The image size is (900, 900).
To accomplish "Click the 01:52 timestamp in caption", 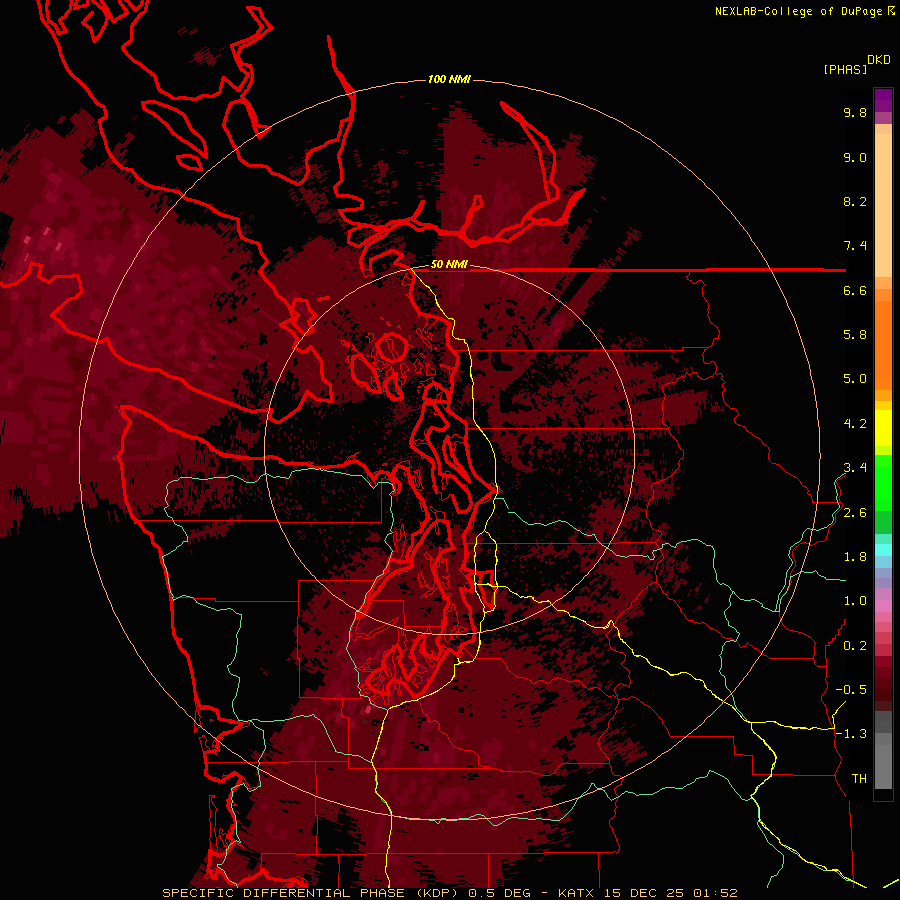I will click(x=715, y=893).
